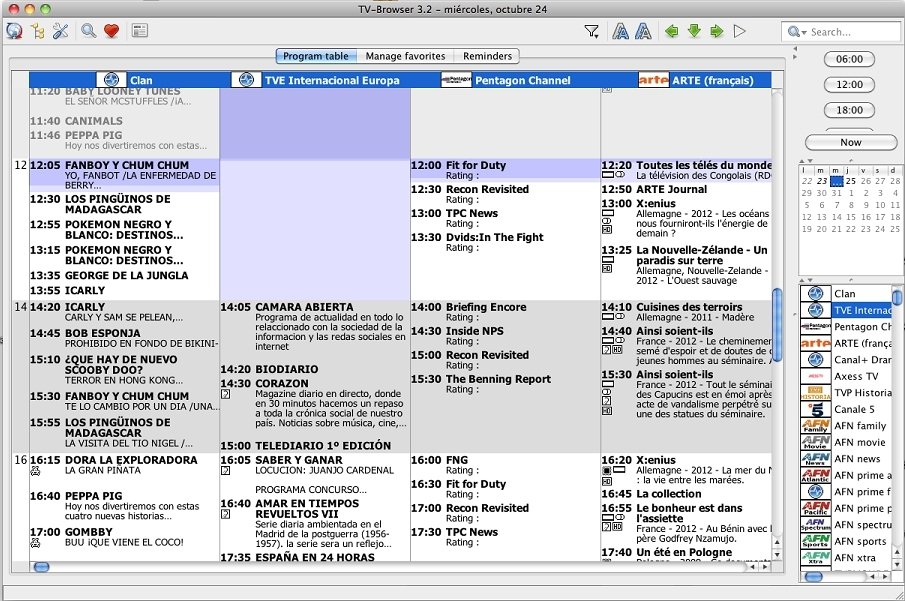Screen dimensions: 905x601
Task: Select day 23 in the calendar
Action: click(821, 181)
